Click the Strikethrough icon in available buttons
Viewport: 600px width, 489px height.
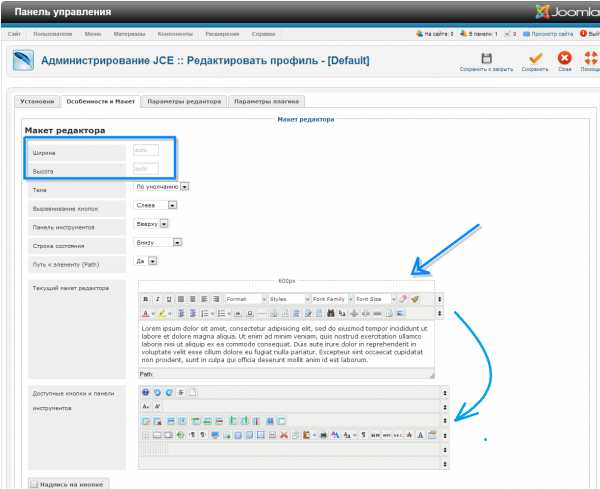pyautogui.click(x=181, y=392)
